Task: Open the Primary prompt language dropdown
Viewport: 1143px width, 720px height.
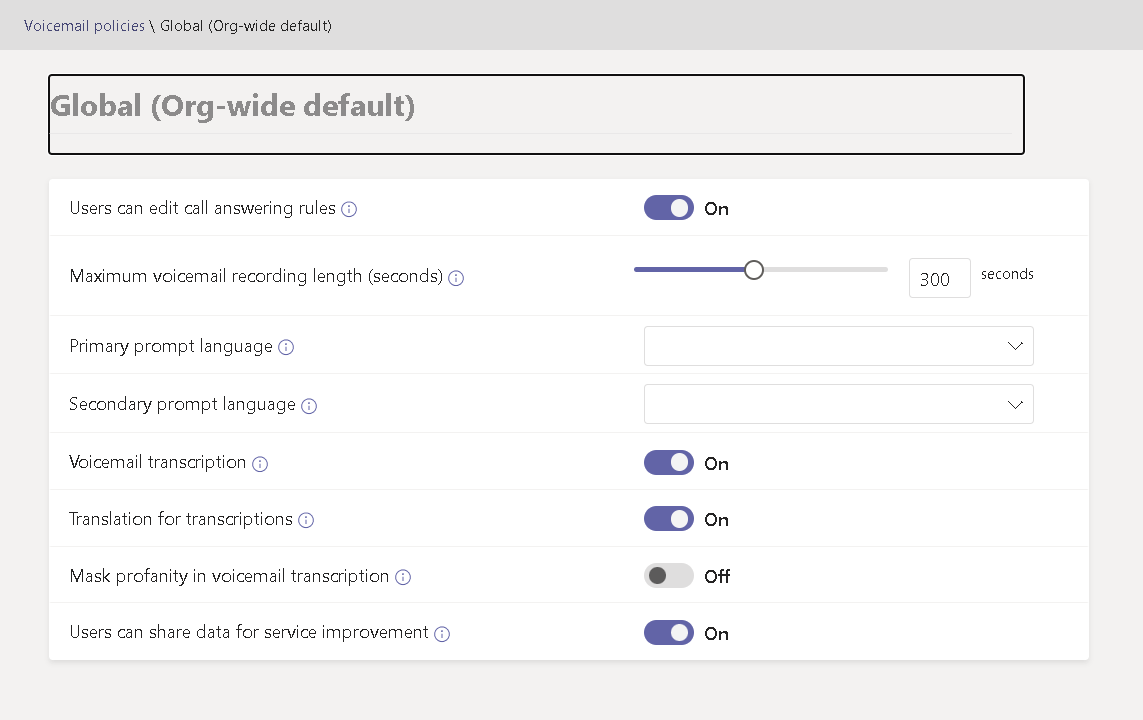Action: pos(838,346)
